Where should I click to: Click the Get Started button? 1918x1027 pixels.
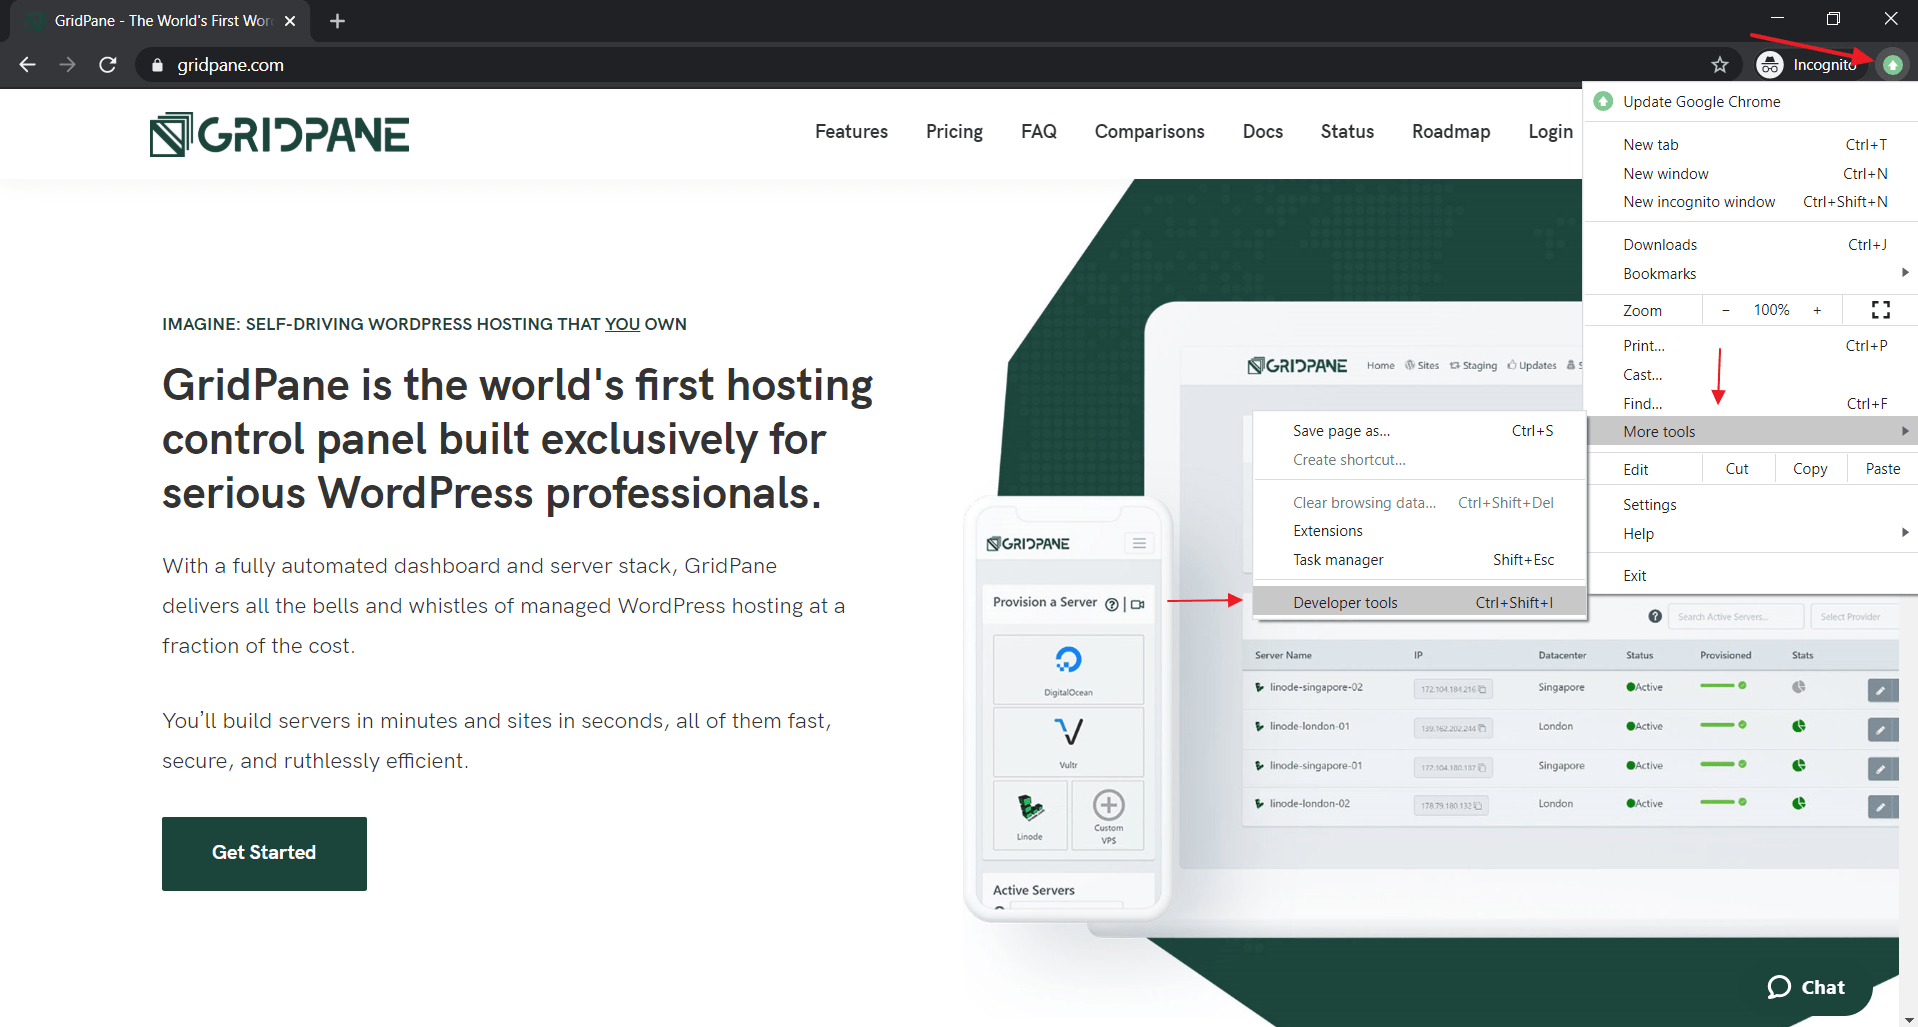[264, 853]
